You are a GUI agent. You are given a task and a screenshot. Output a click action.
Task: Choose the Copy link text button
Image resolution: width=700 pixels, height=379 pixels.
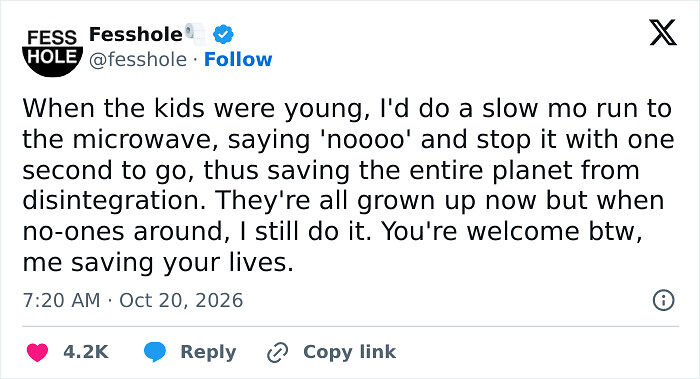coord(349,352)
